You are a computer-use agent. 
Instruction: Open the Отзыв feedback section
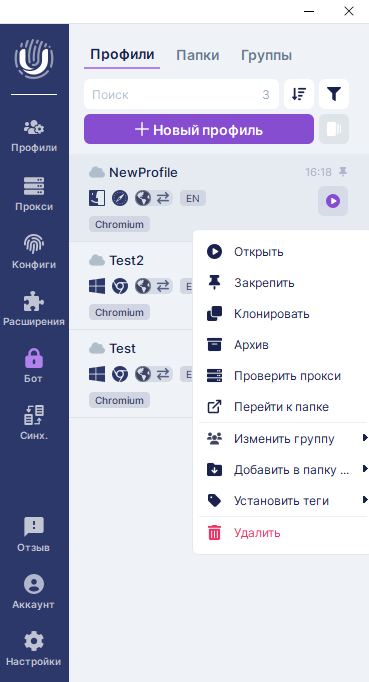(x=34, y=535)
